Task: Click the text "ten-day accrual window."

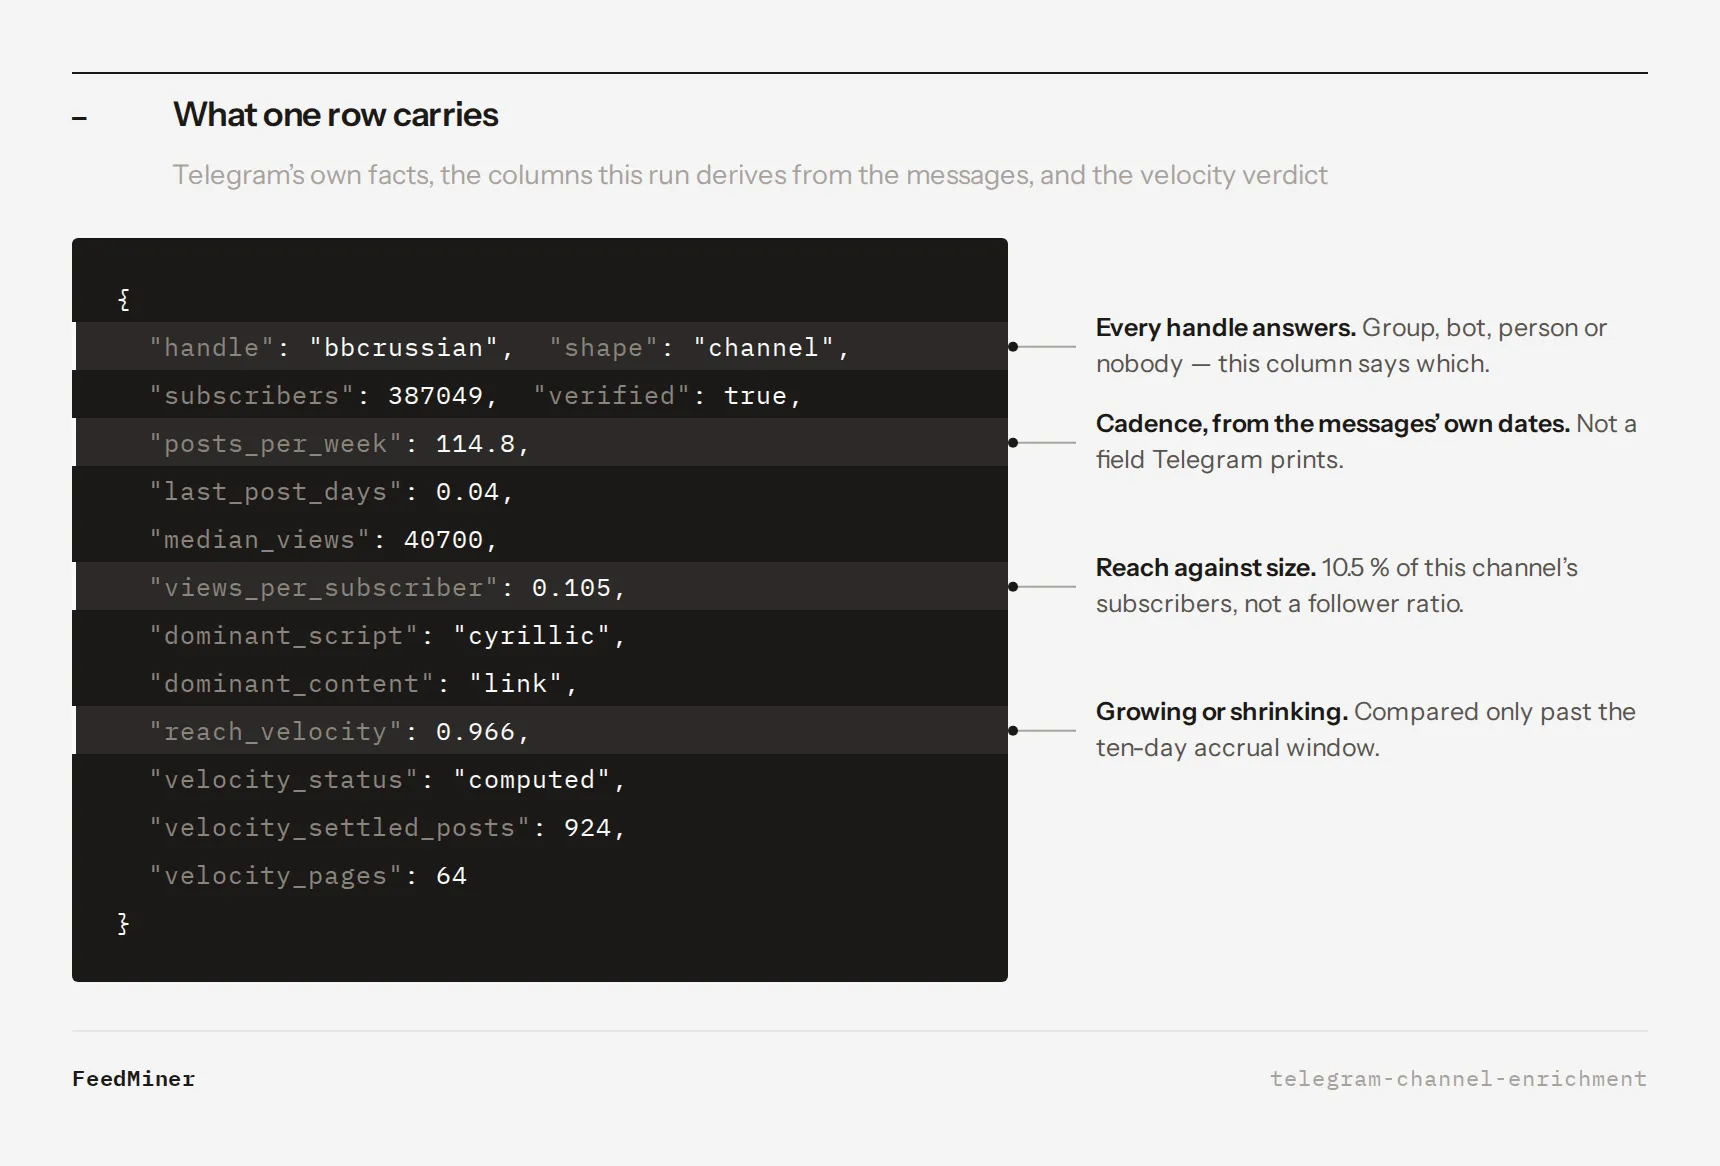Action: click(1238, 748)
